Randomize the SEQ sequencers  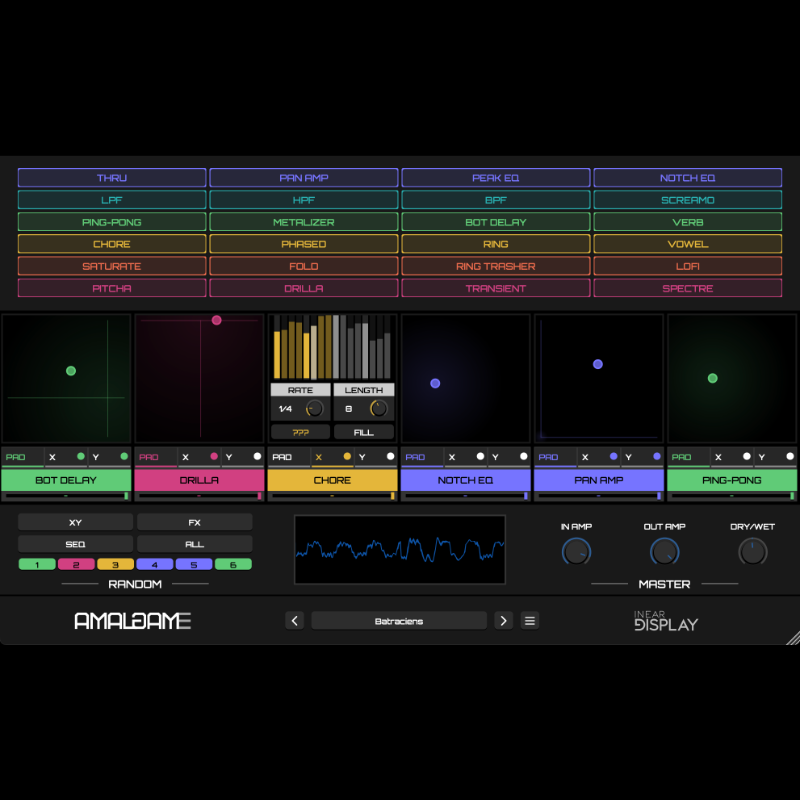coord(76,544)
